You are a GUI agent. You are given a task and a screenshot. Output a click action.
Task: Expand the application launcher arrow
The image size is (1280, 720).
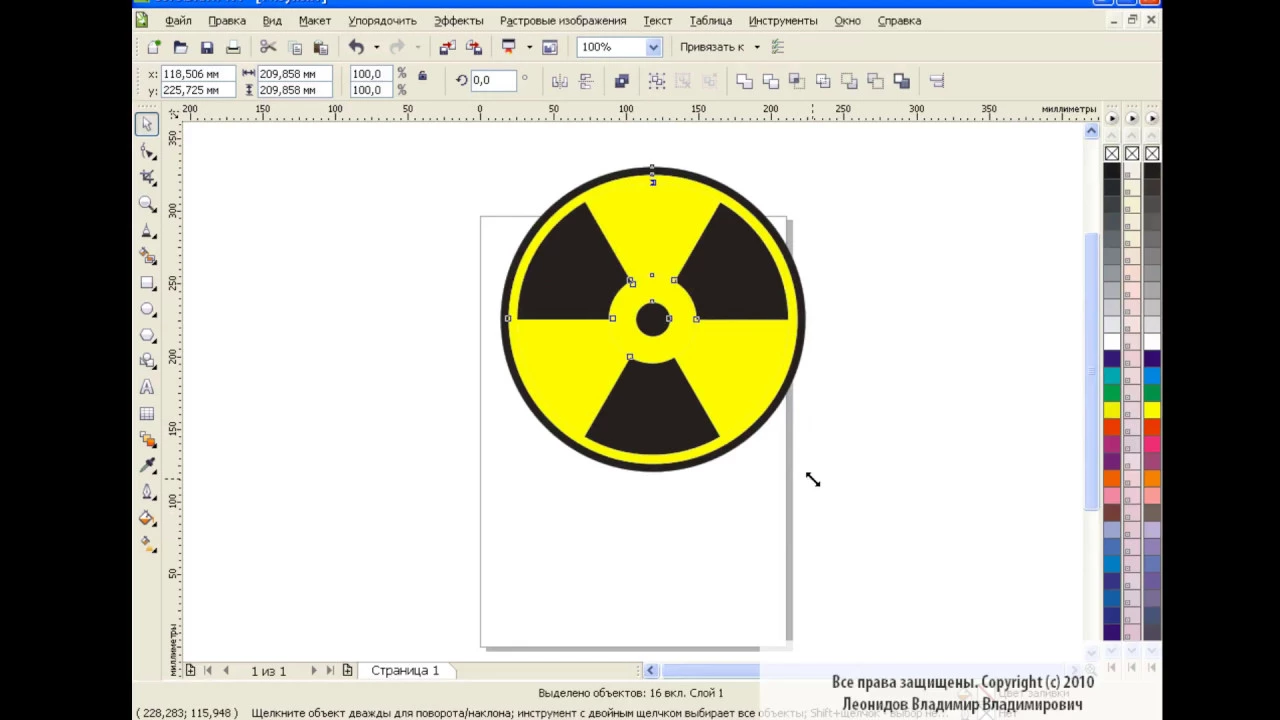tap(529, 47)
